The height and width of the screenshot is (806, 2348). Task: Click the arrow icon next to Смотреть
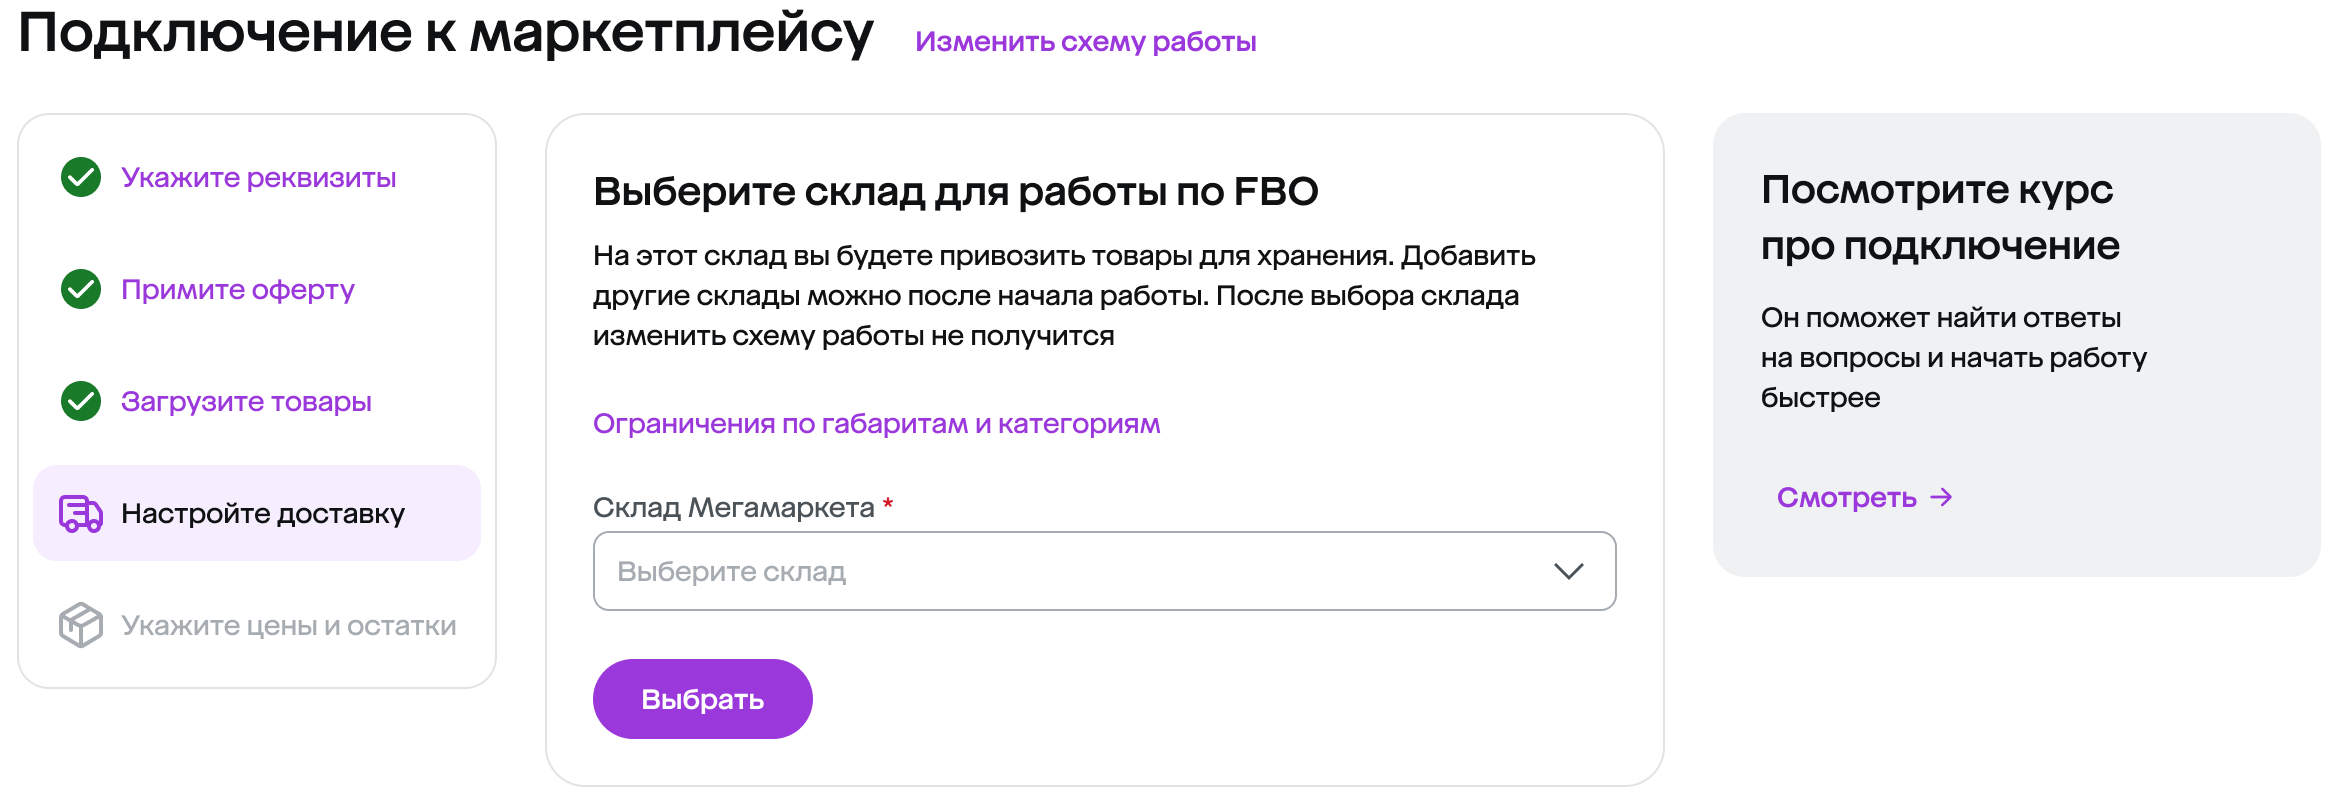[x=1941, y=498]
